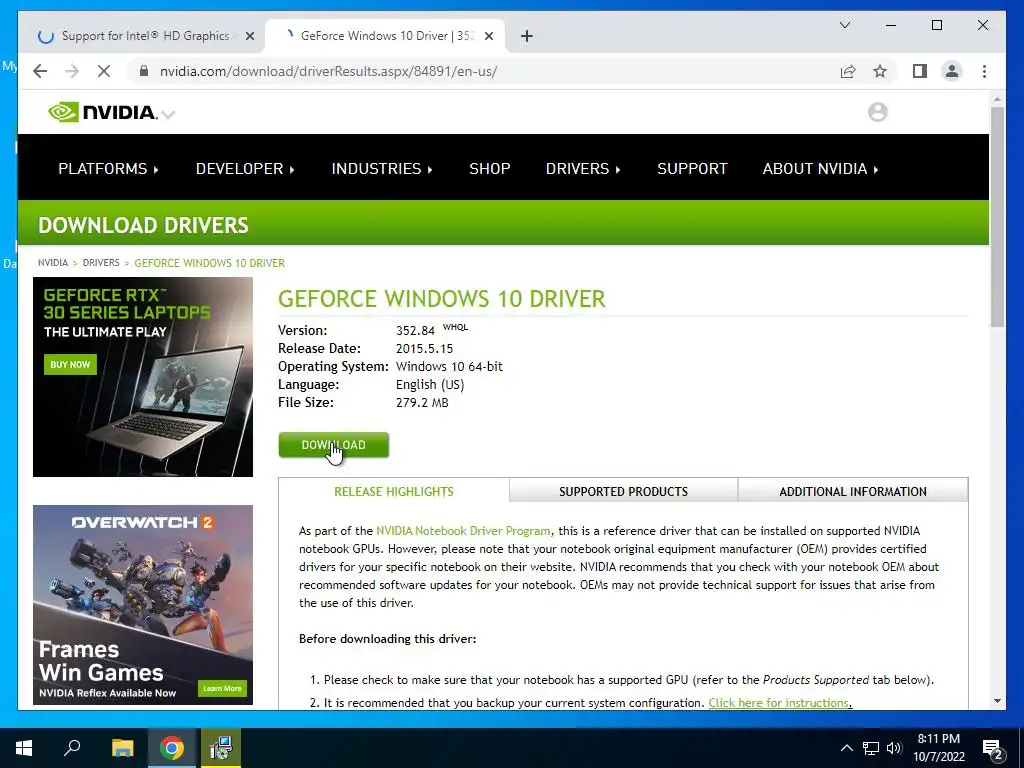Bookmark this page with star icon
The height and width of the screenshot is (768, 1024).
pyautogui.click(x=880, y=71)
